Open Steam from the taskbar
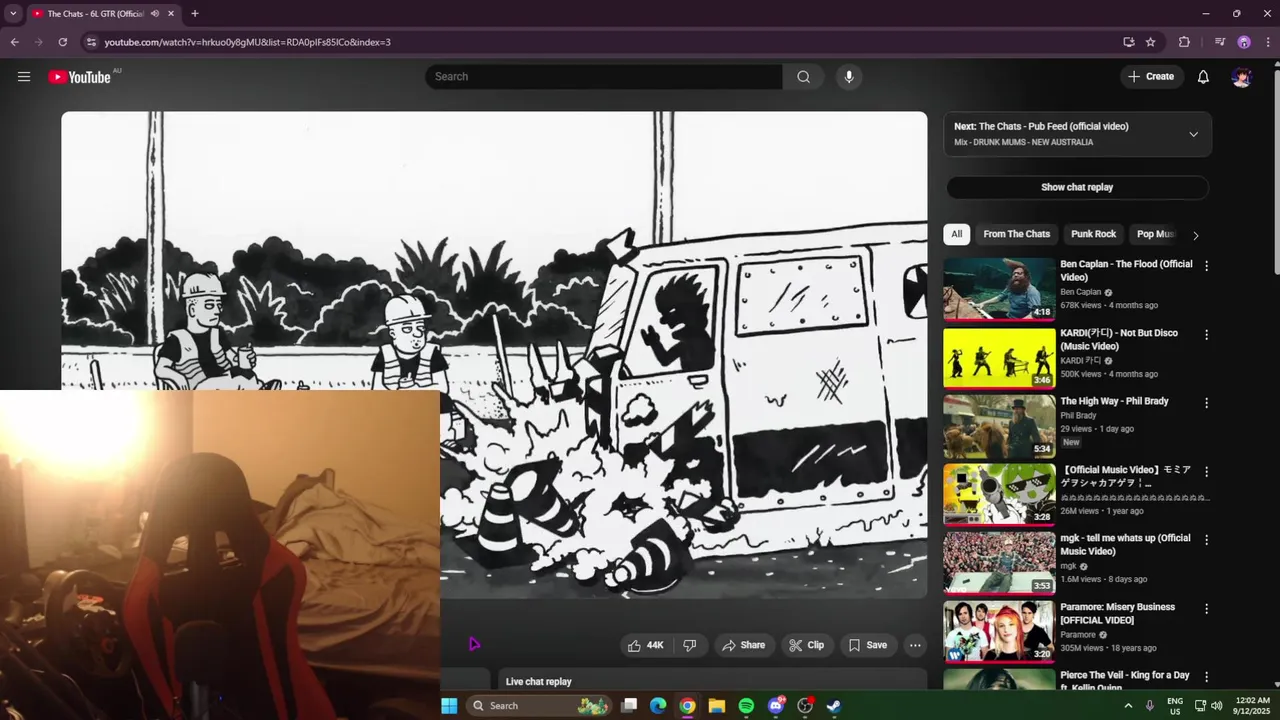The image size is (1280, 720). point(833,706)
